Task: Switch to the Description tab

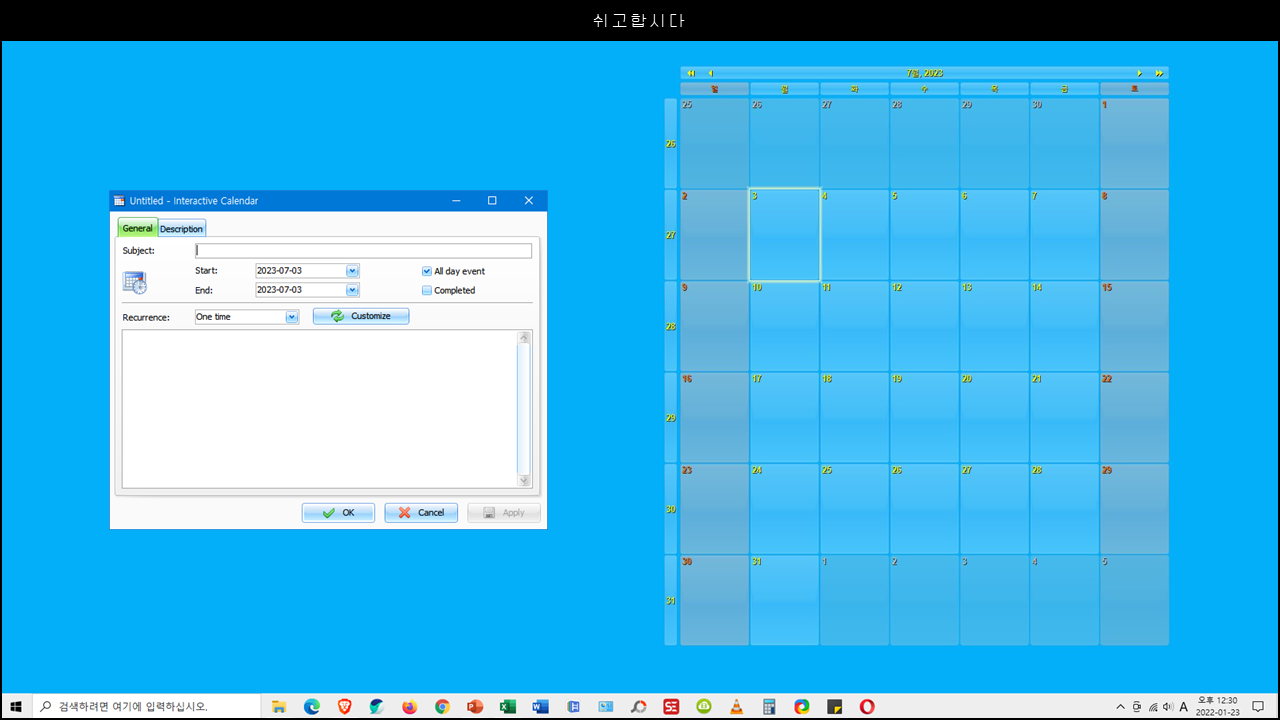Action: [182, 229]
